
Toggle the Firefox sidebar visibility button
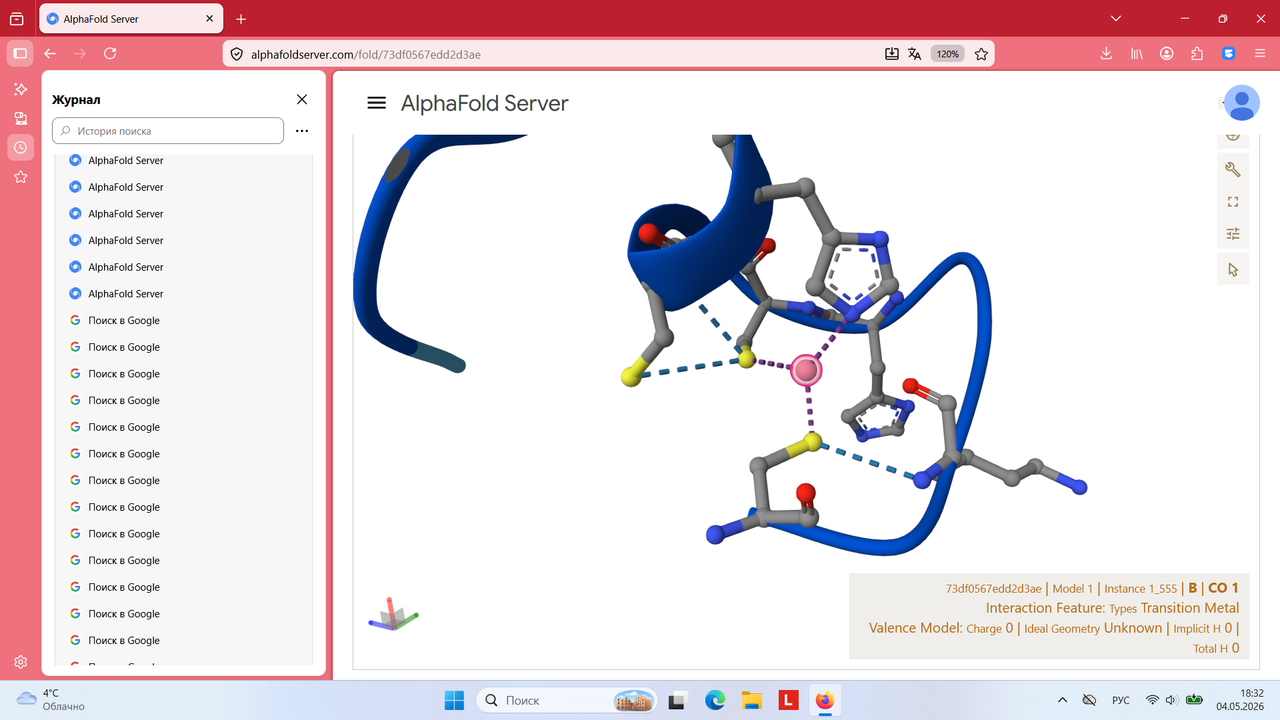tap(20, 54)
